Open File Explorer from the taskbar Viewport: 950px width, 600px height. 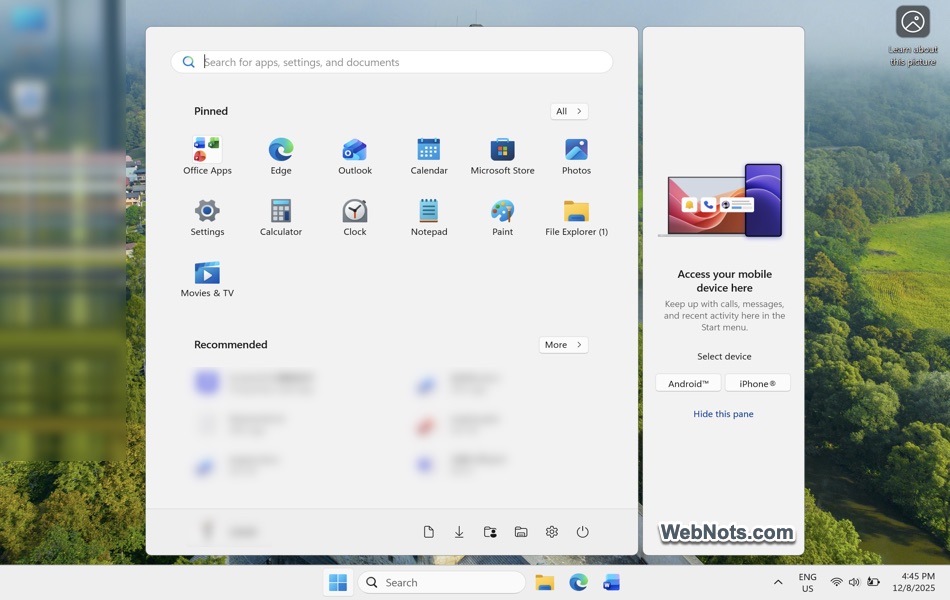pos(545,582)
